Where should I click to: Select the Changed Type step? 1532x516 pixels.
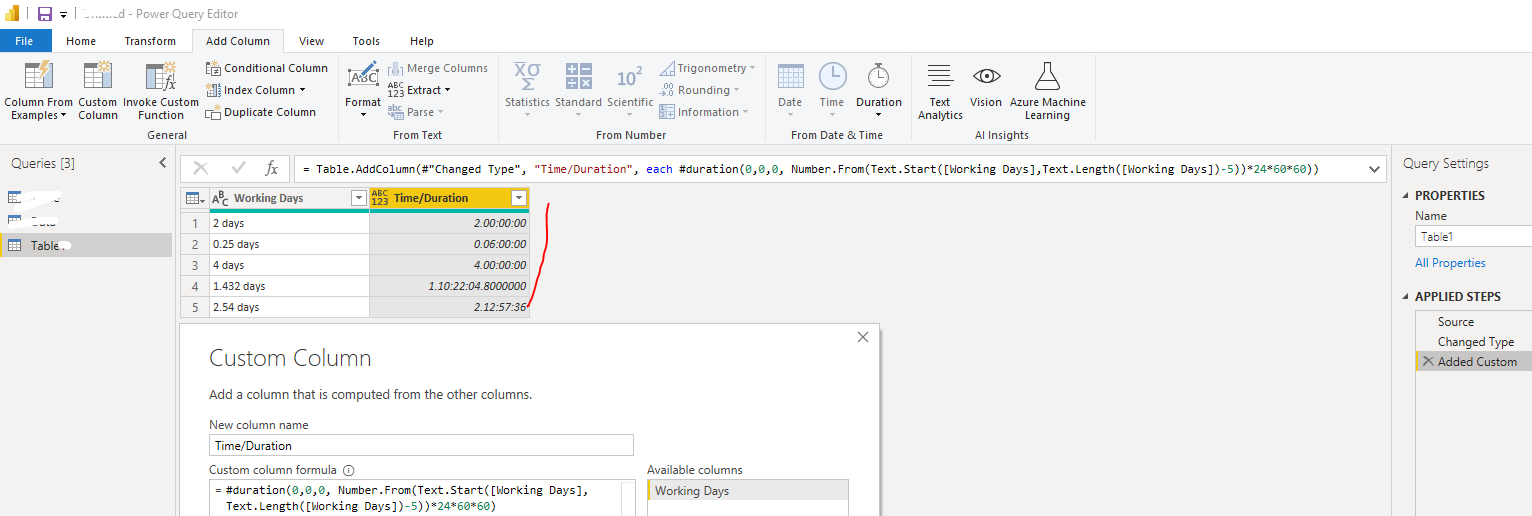pos(1474,342)
